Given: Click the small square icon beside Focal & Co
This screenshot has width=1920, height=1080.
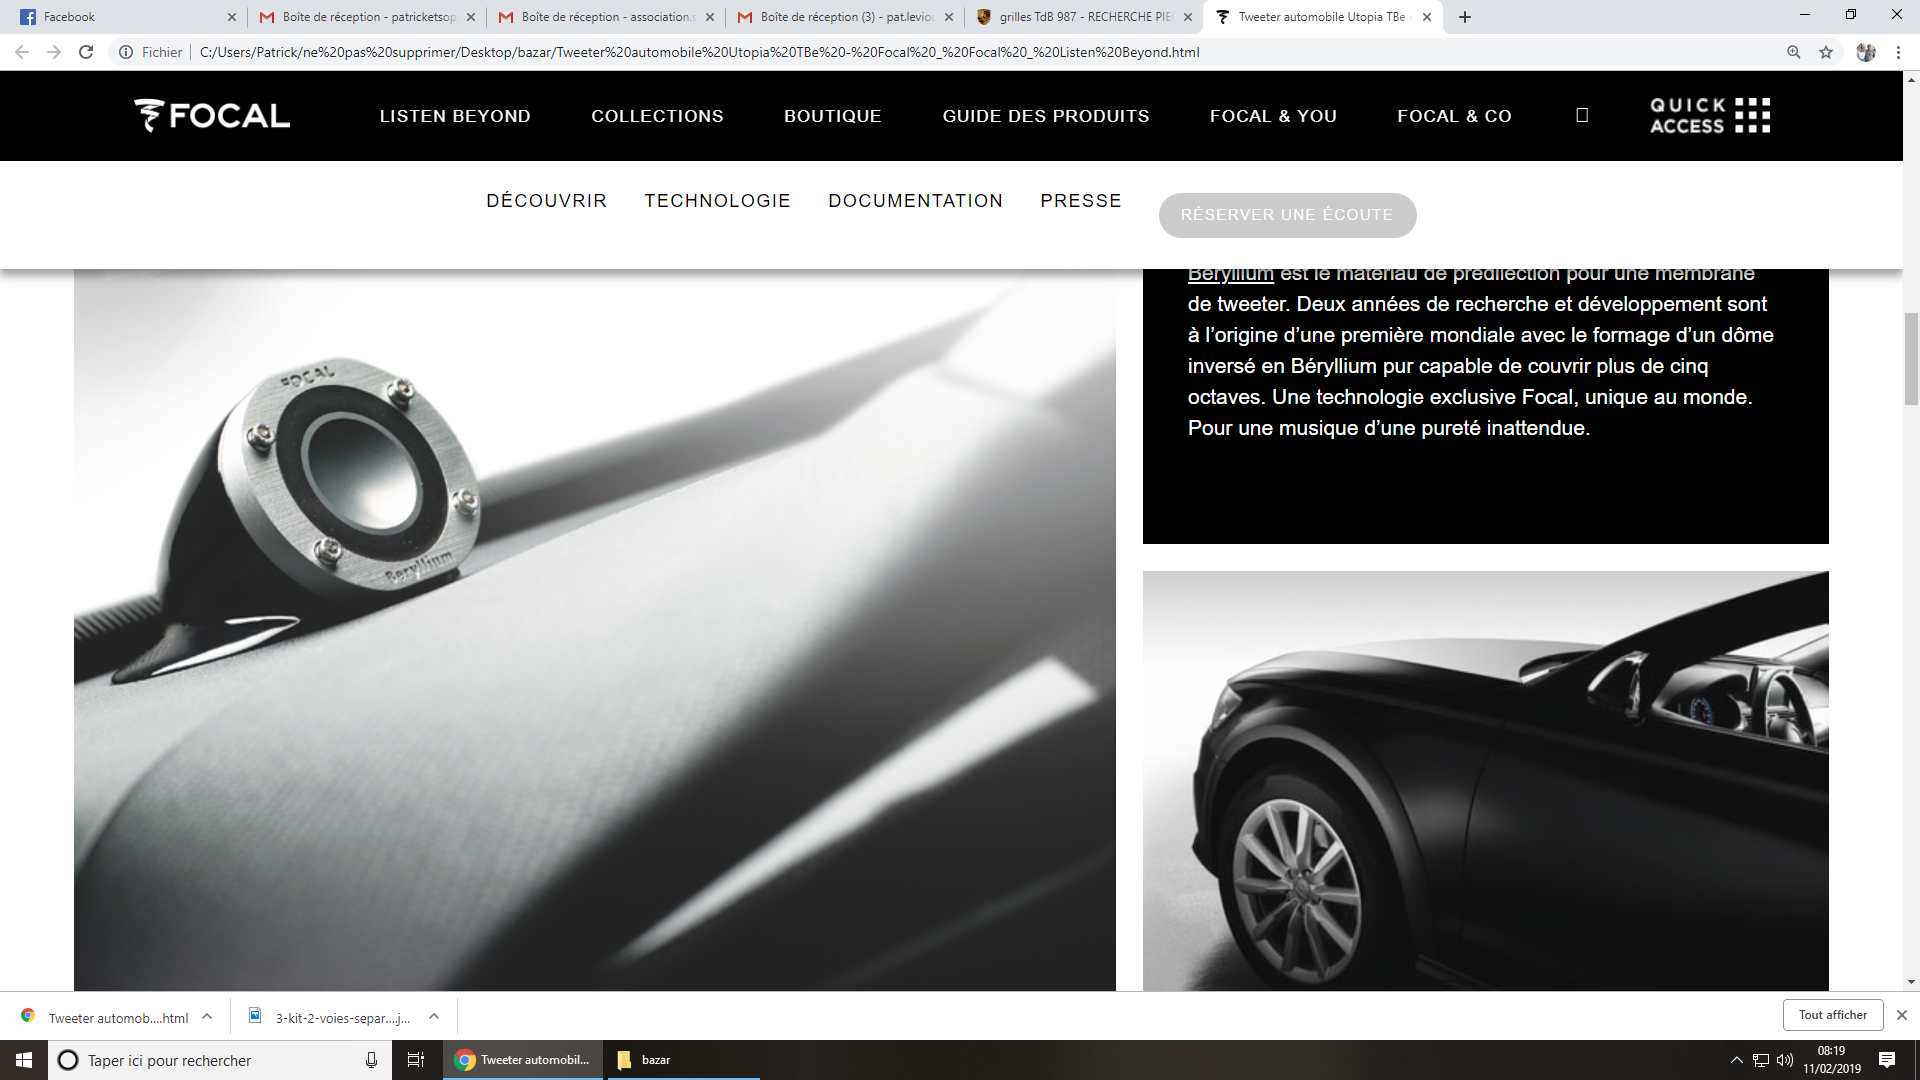Looking at the screenshot, I should tap(1582, 116).
